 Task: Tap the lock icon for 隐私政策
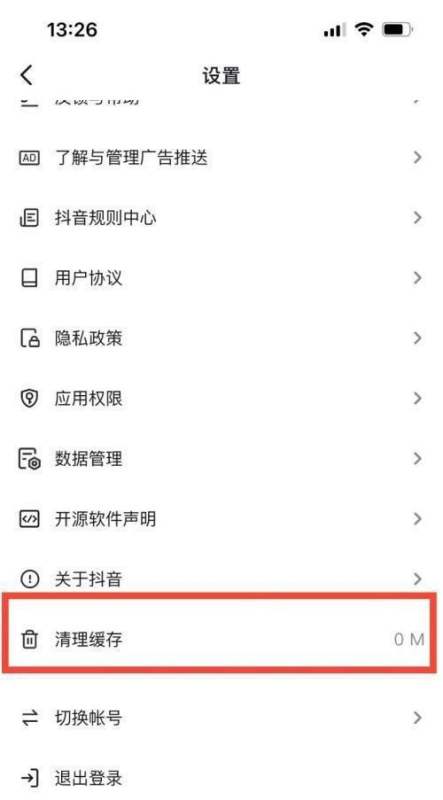tap(29, 338)
